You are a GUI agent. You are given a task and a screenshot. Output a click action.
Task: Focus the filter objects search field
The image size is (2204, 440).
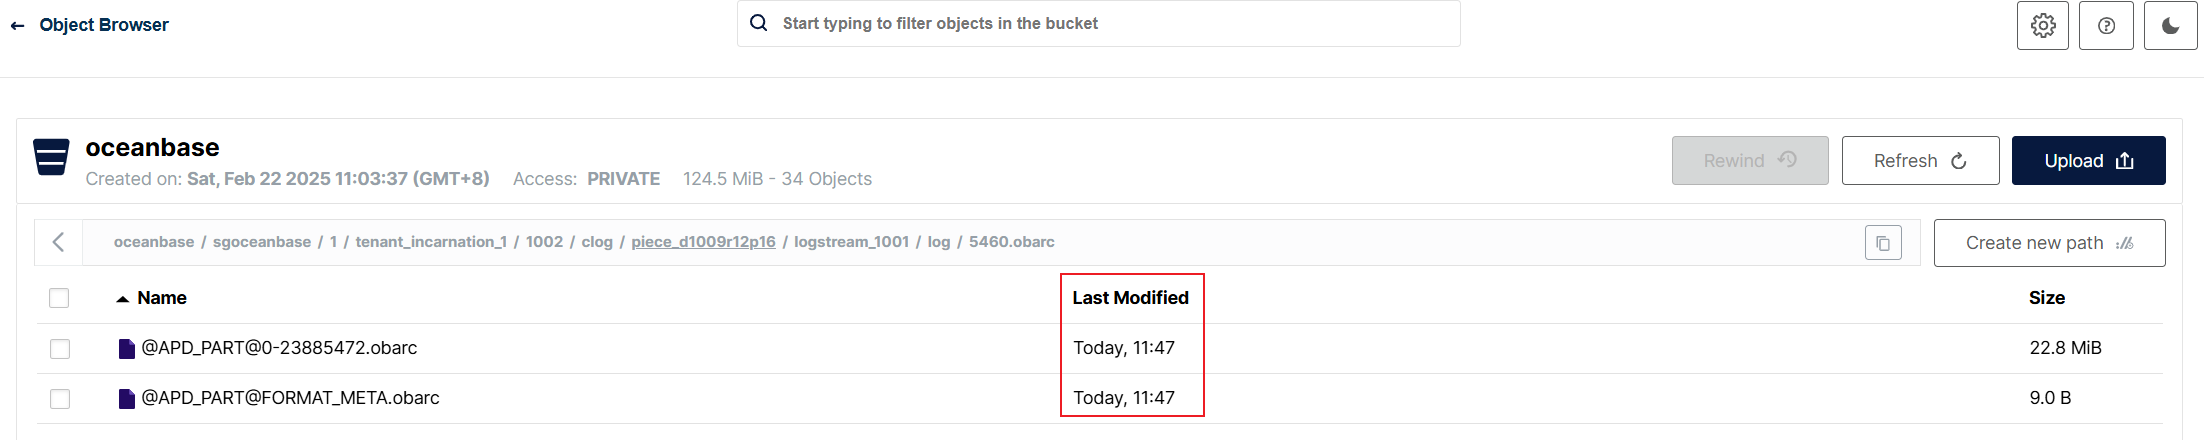point(1098,23)
